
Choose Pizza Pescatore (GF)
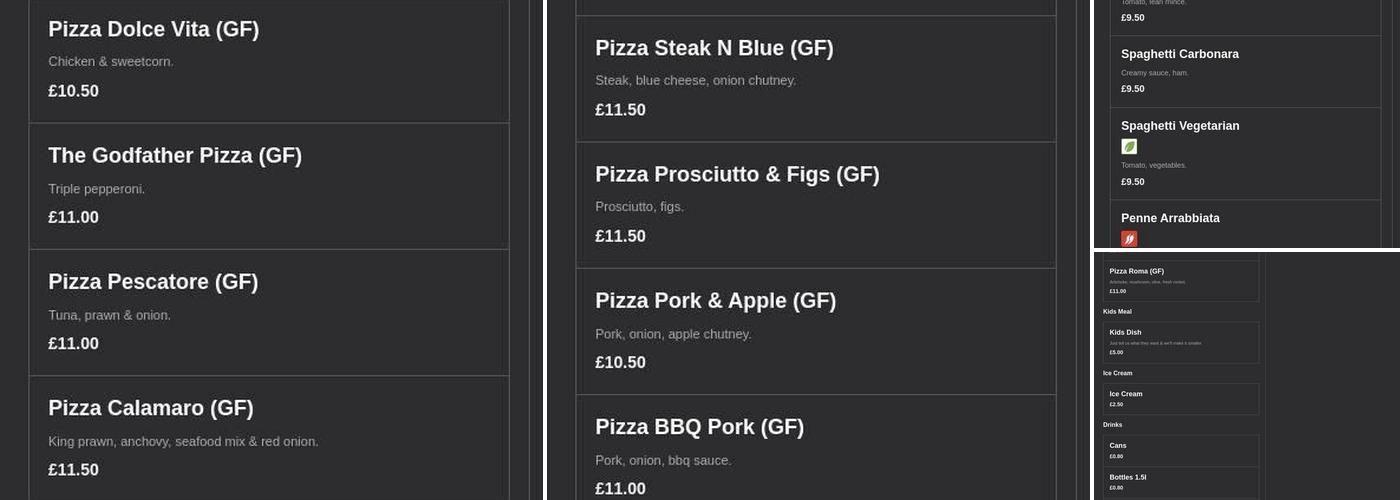pyautogui.click(x=268, y=312)
